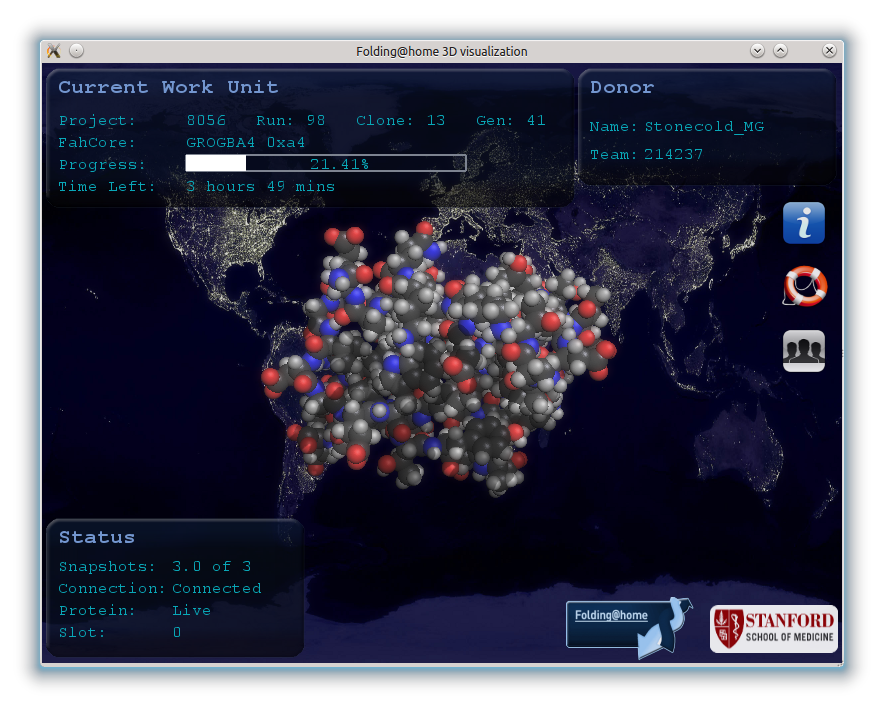
Task: Click the 'Run: 98' value
Action: 290,121
